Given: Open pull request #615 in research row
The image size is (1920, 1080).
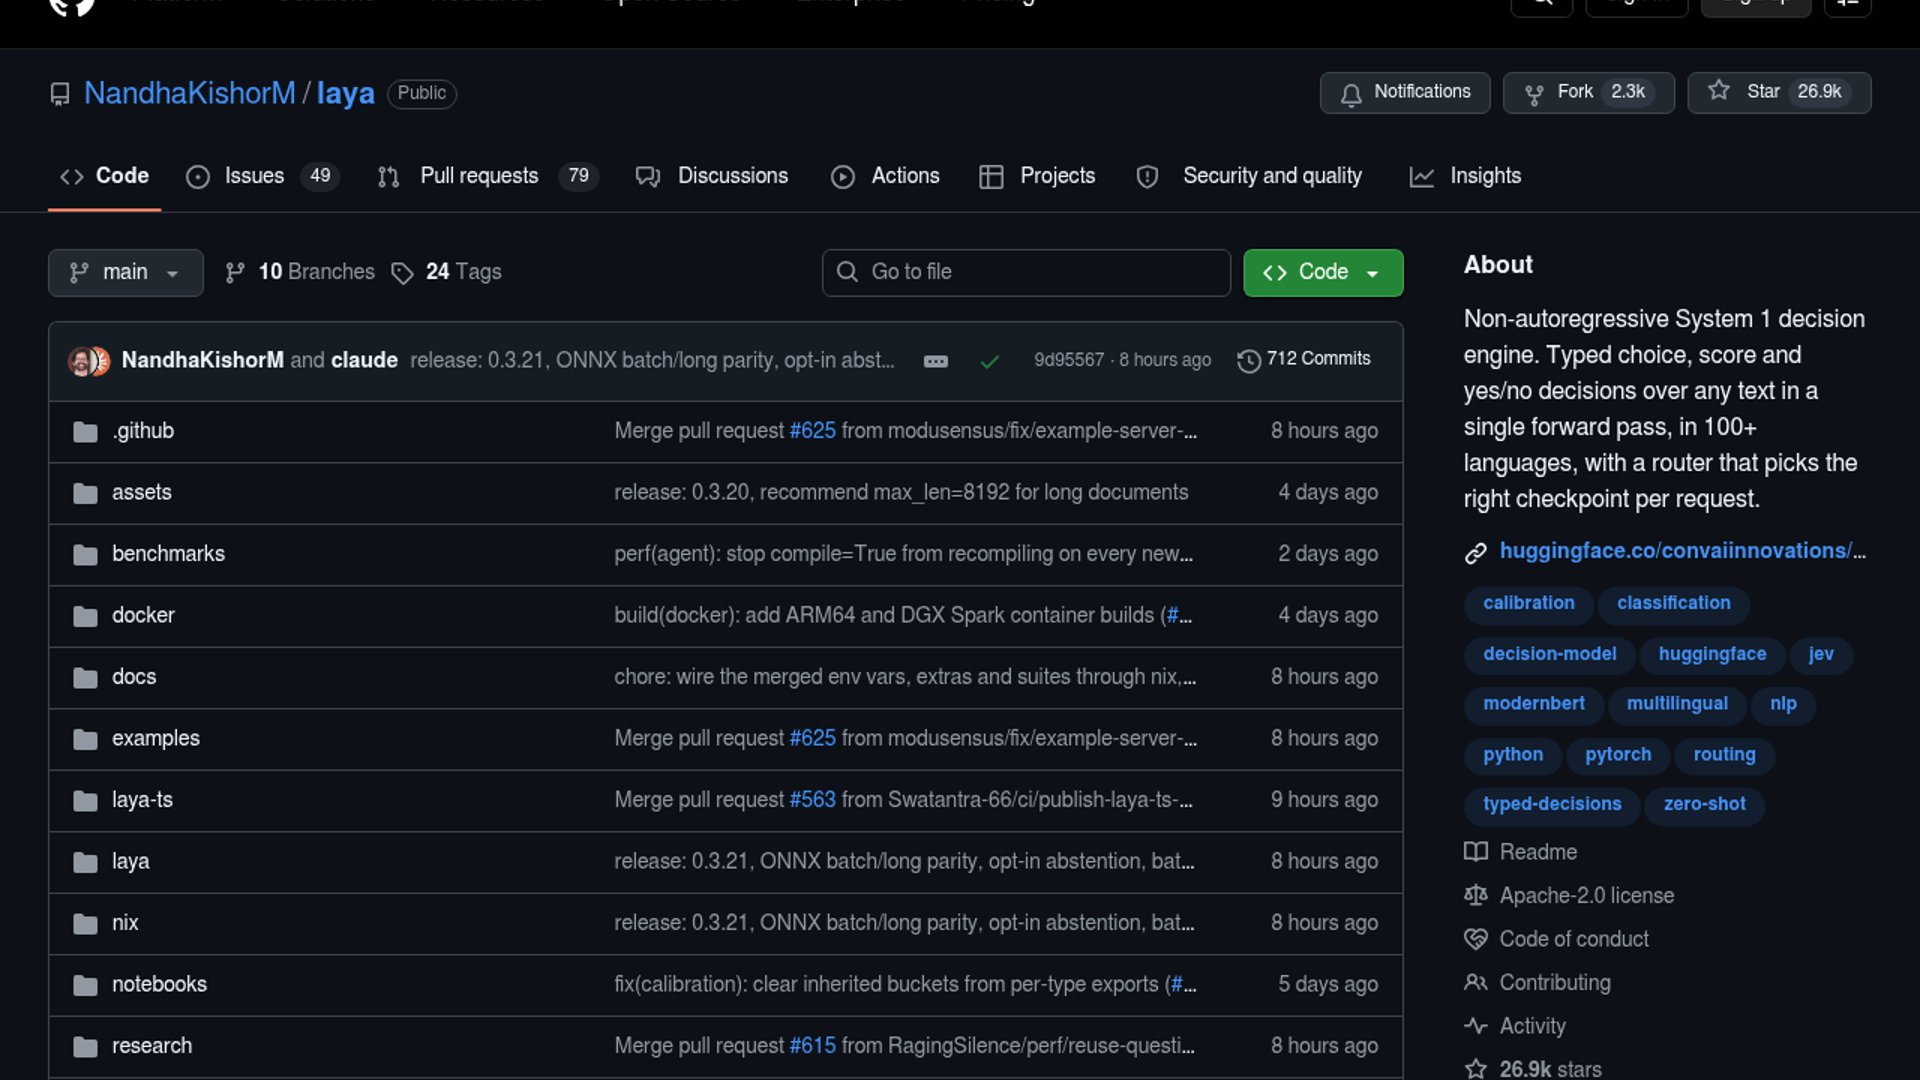Looking at the screenshot, I should pyautogui.click(x=812, y=1046).
